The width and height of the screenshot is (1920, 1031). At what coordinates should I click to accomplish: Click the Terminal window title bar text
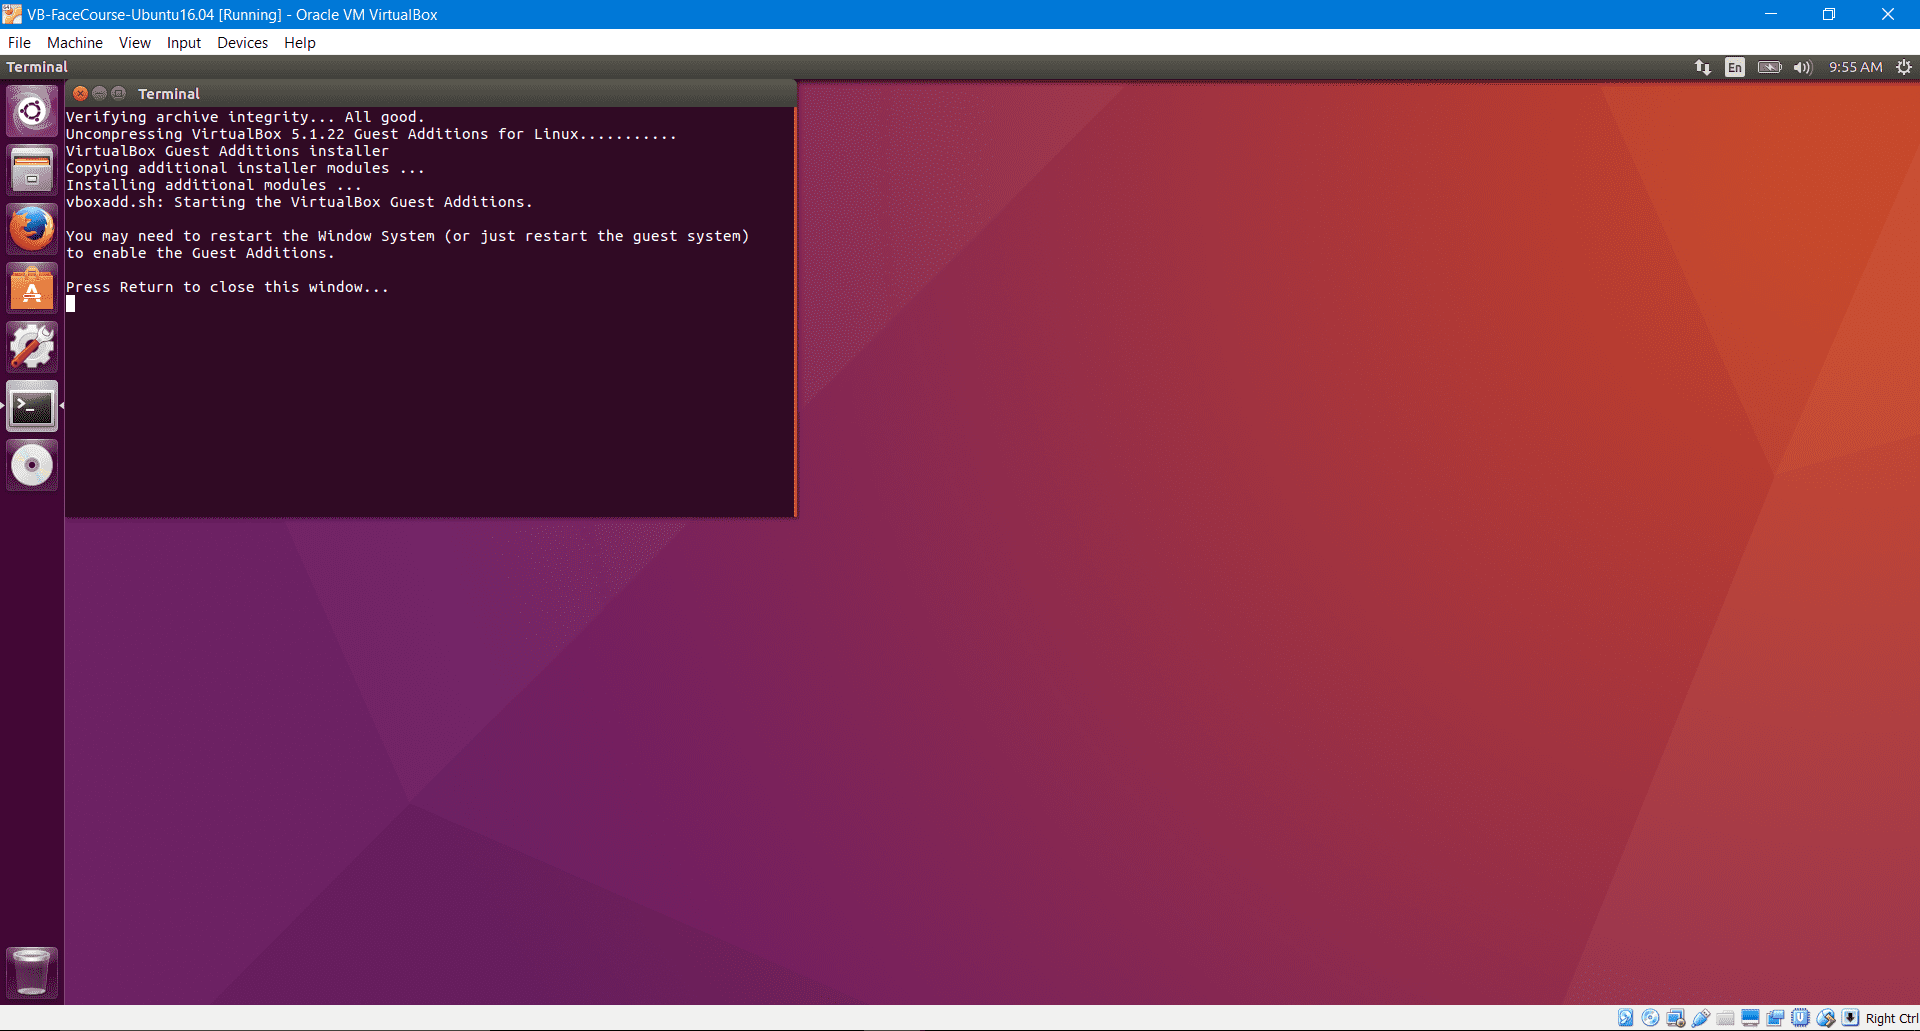pyautogui.click(x=169, y=94)
